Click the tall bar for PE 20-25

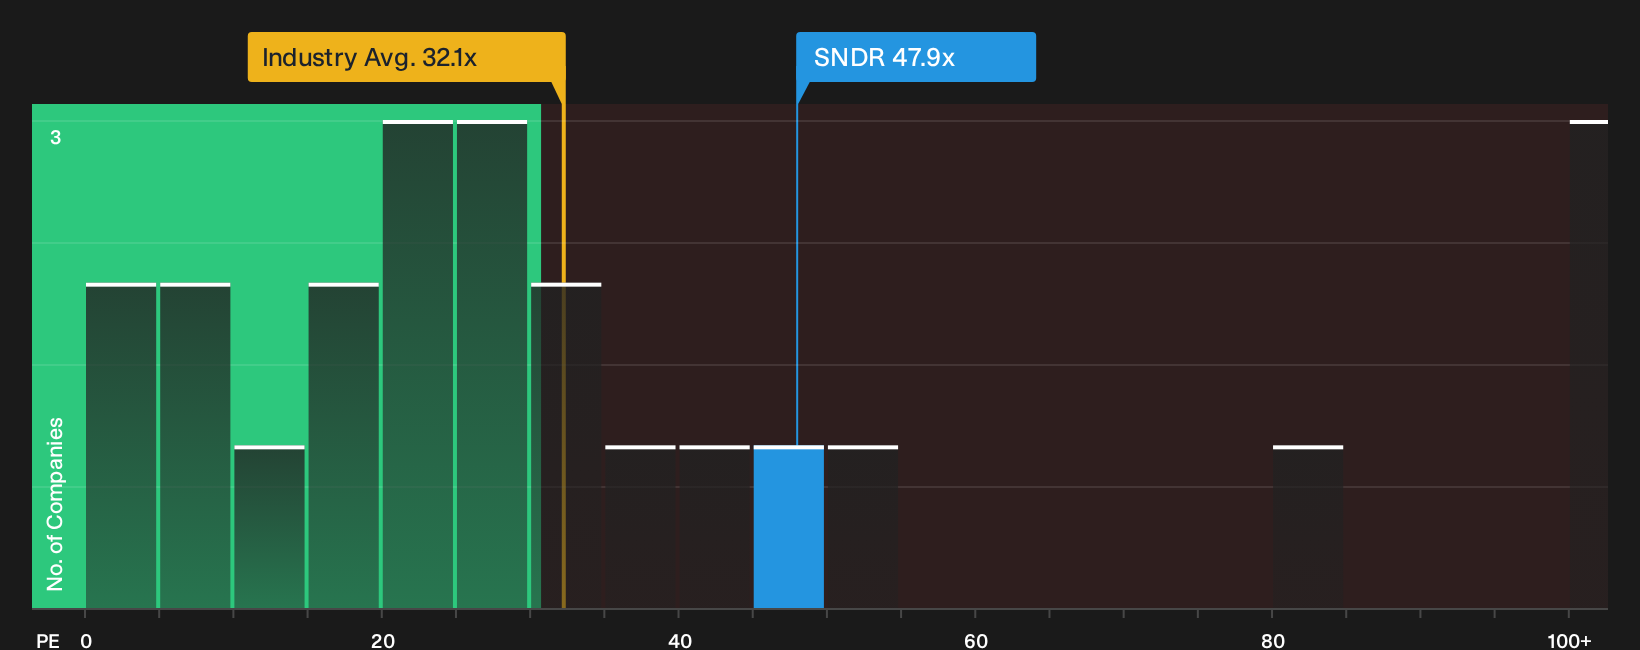pos(418,364)
